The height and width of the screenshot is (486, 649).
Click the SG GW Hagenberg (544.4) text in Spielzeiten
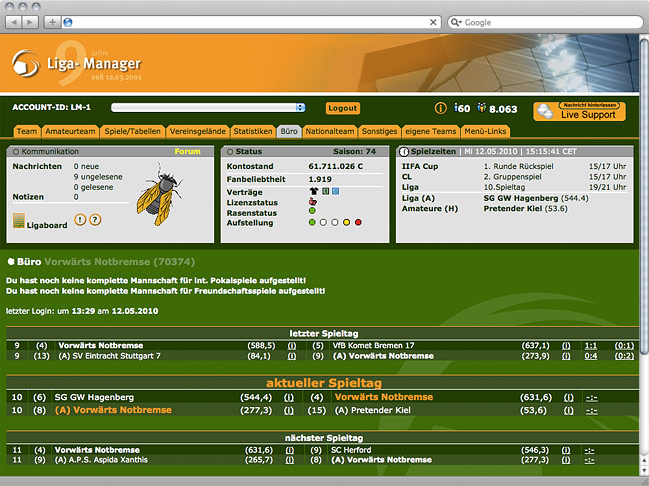point(536,198)
